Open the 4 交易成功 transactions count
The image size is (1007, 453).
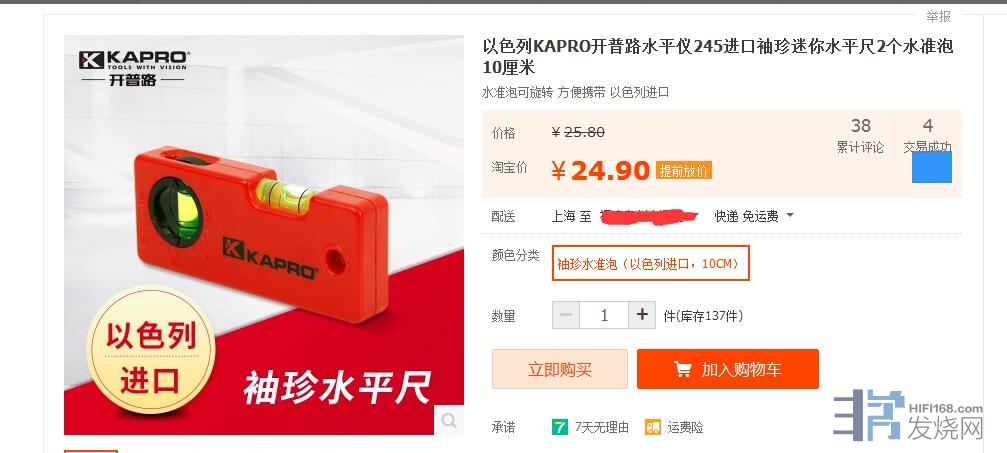pyautogui.click(x=927, y=135)
